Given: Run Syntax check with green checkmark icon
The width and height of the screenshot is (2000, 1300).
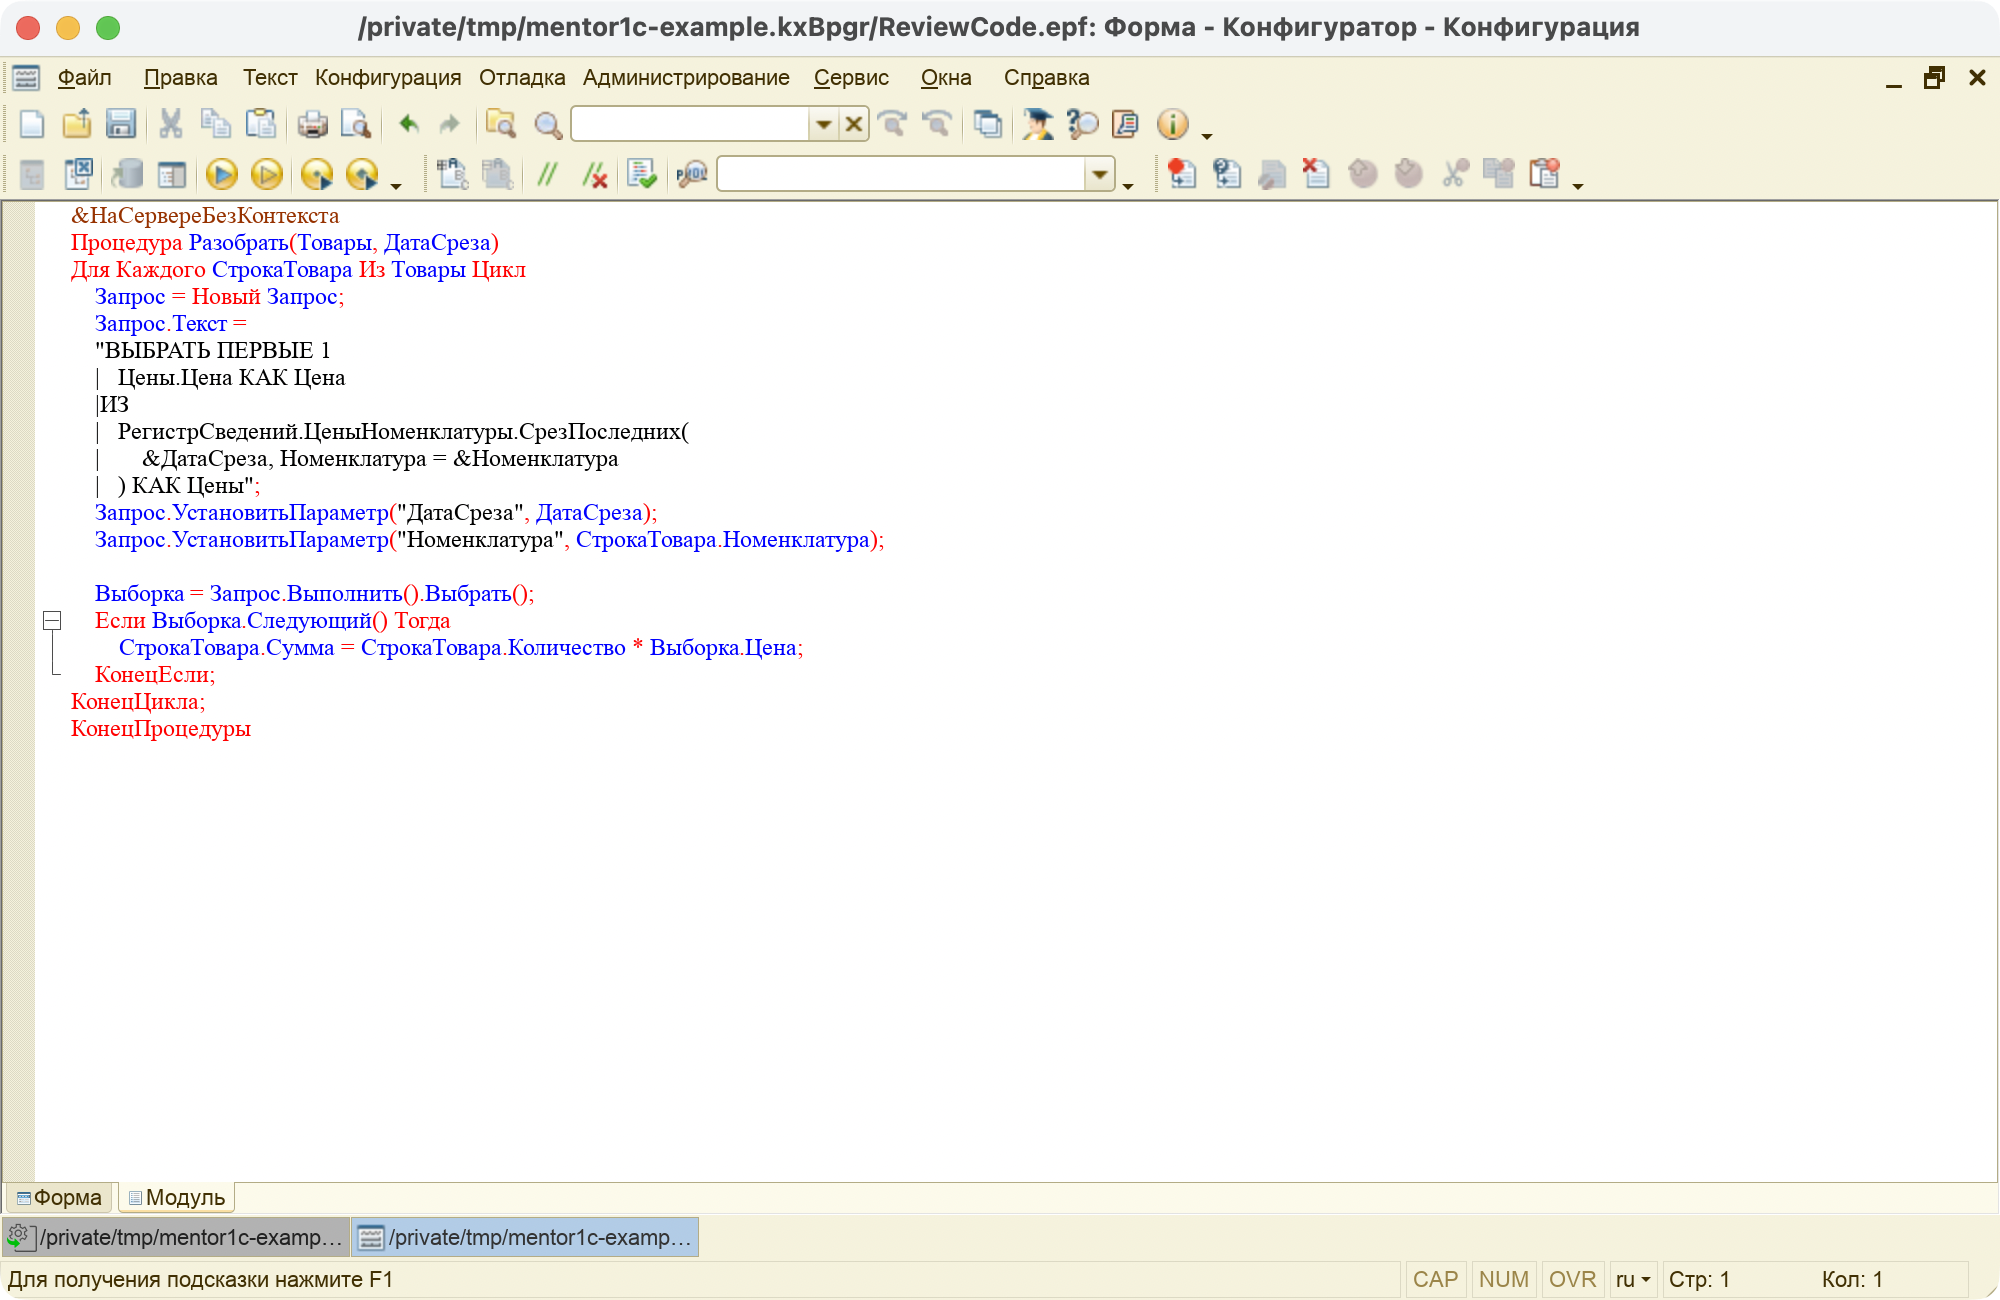Looking at the screenshot, I should click(641, 174).
